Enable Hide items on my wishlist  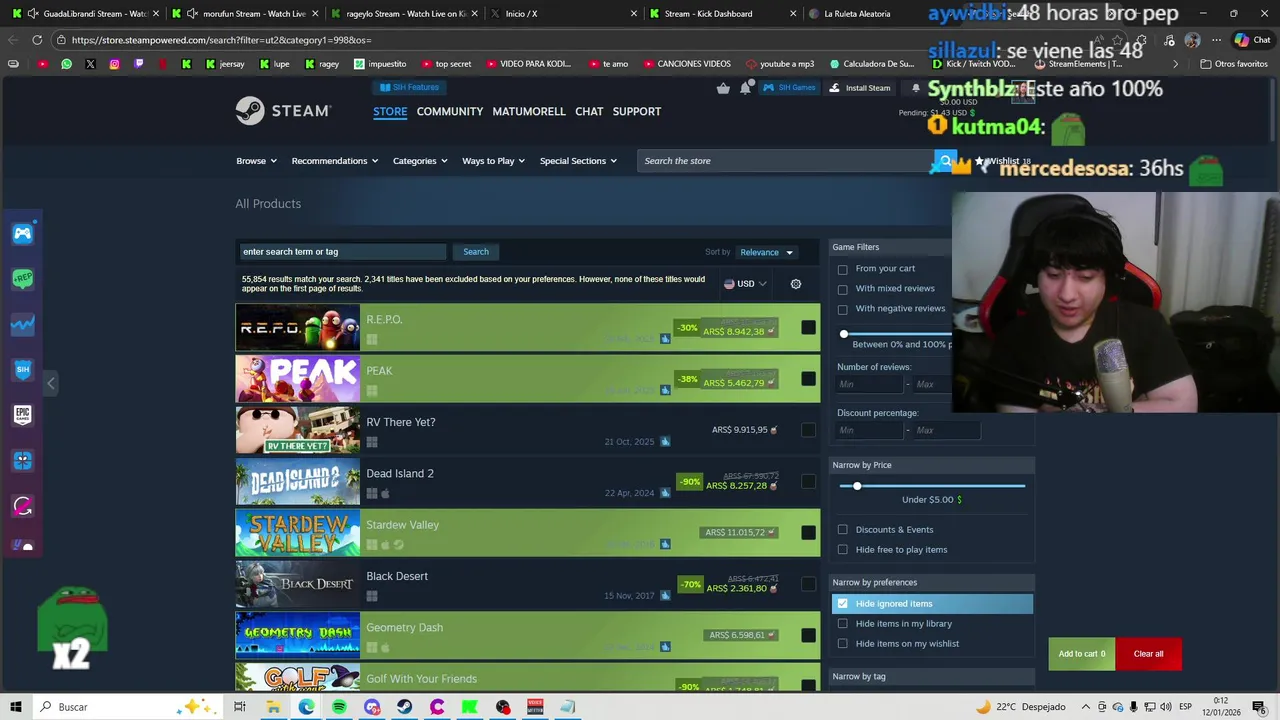click(842, 644)
